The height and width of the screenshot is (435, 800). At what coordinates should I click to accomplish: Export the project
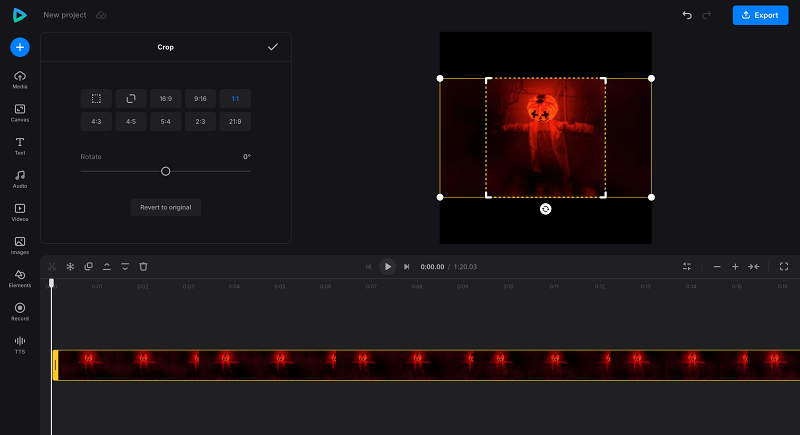(x=760, y=16)
